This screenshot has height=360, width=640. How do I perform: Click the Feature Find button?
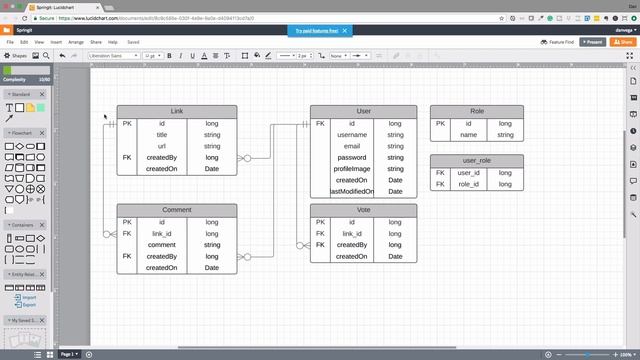[x=557, y=42]
